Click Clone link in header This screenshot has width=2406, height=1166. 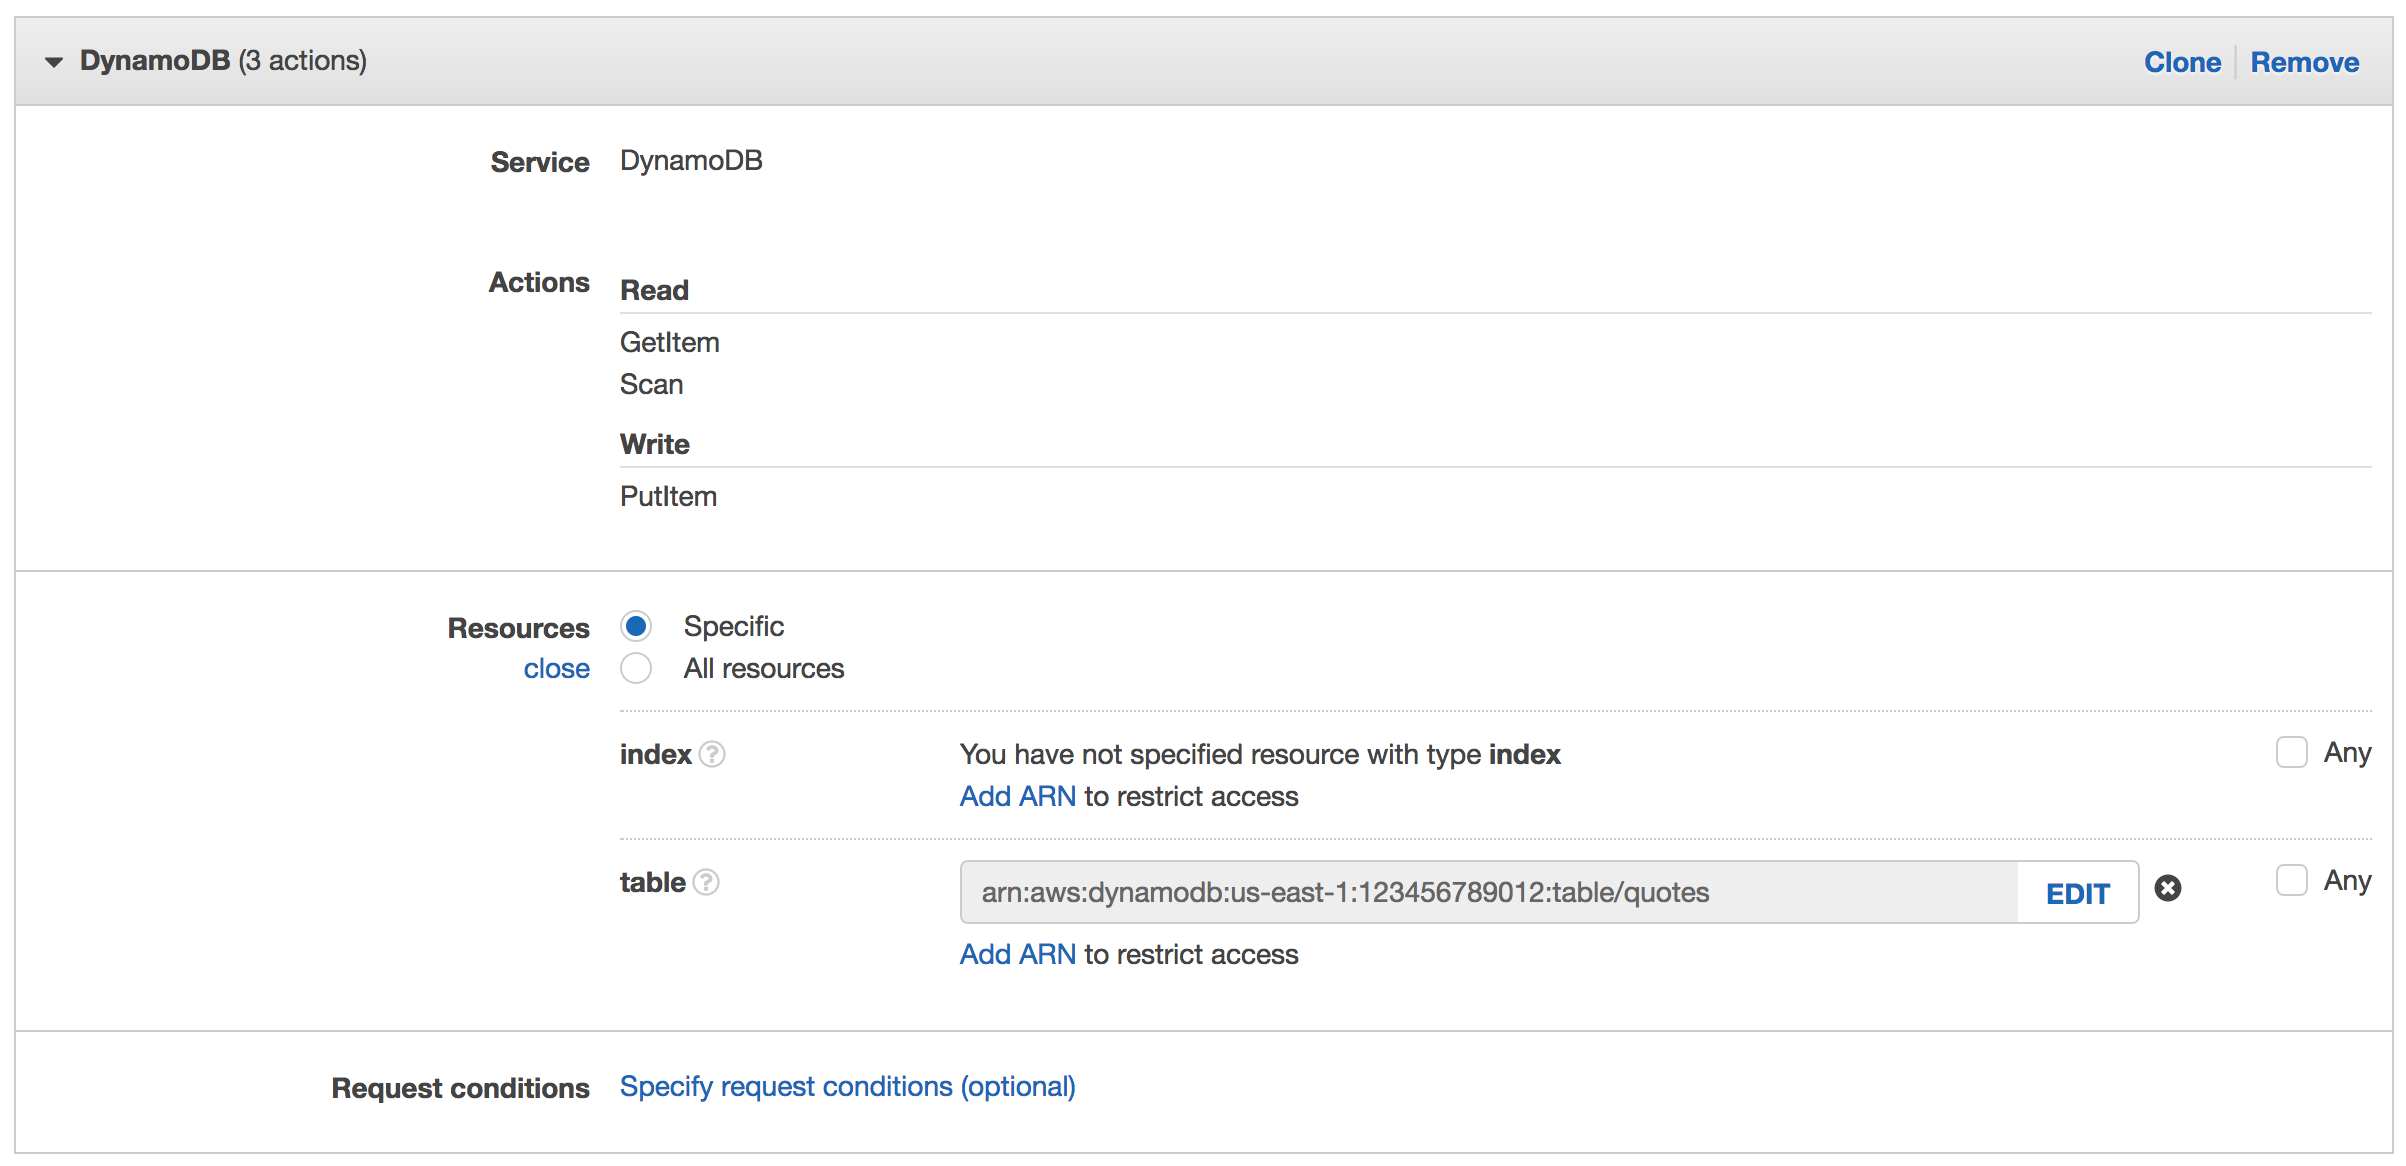tap(2182, 62)
